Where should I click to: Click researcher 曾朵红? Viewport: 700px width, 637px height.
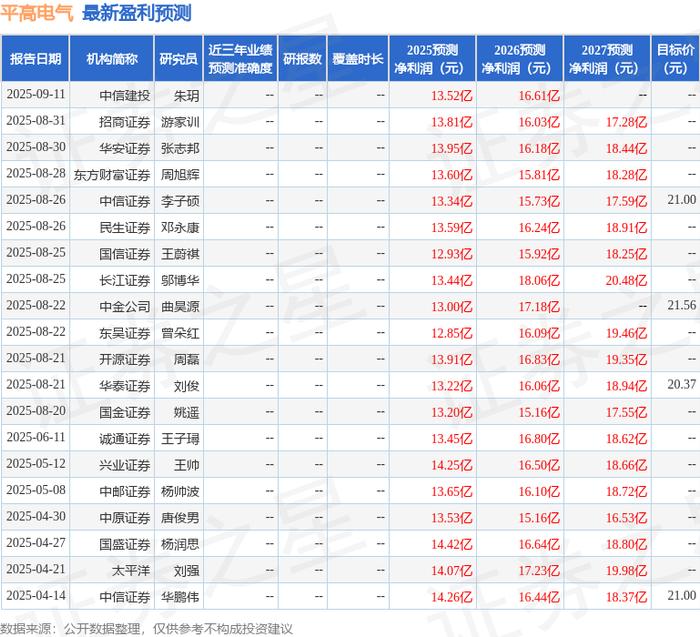(x=180, y=333)
